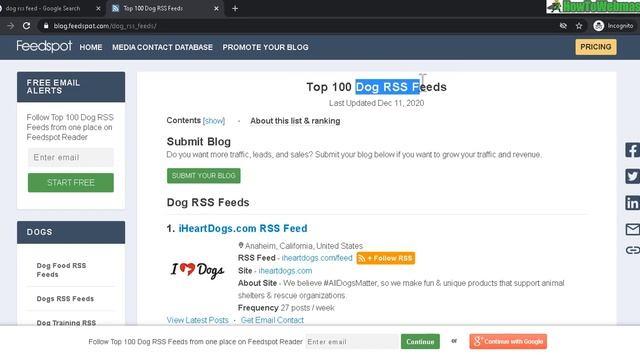The height and width of the screenshot is (360, 640).
Task: Open iHeartDogs.com RSS Feed heading link
Action: click(243, 228)
